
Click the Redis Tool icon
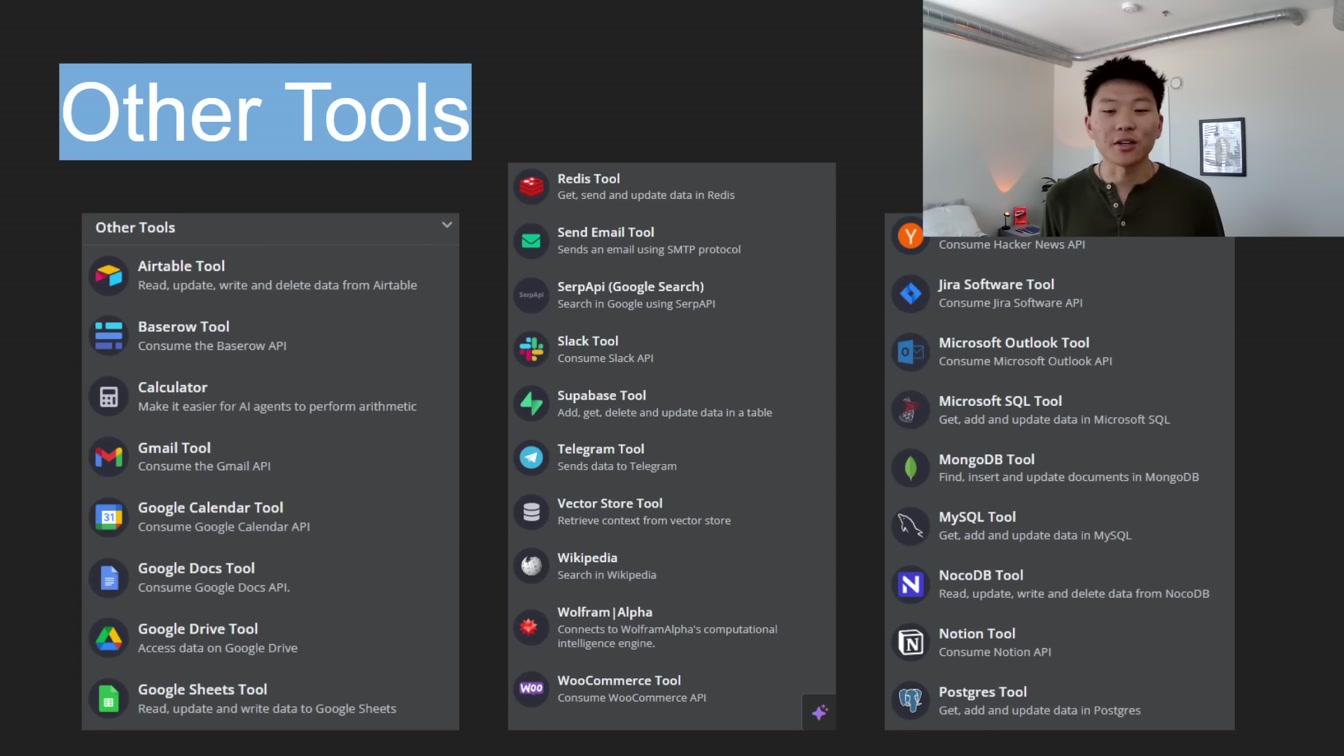pyautogui.click(x=531, y=186)
